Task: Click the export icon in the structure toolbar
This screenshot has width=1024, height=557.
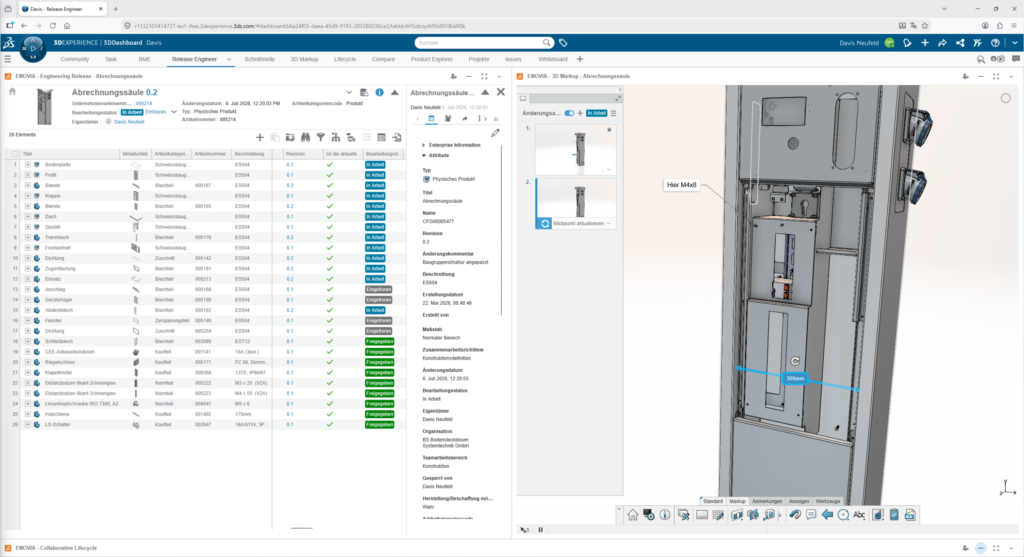Action: (x=396, y=137)
